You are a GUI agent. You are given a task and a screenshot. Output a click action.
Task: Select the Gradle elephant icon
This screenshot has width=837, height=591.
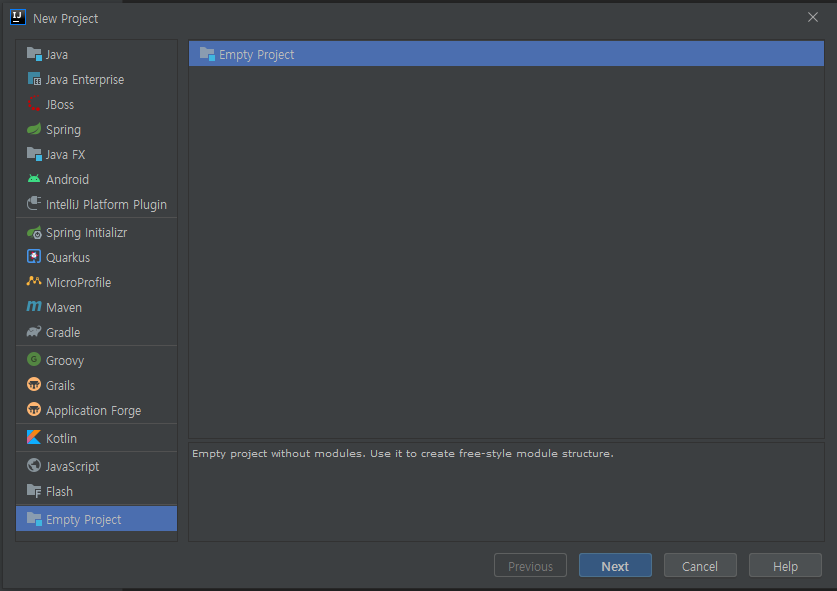pyautogui.click(x=34, y=333)
